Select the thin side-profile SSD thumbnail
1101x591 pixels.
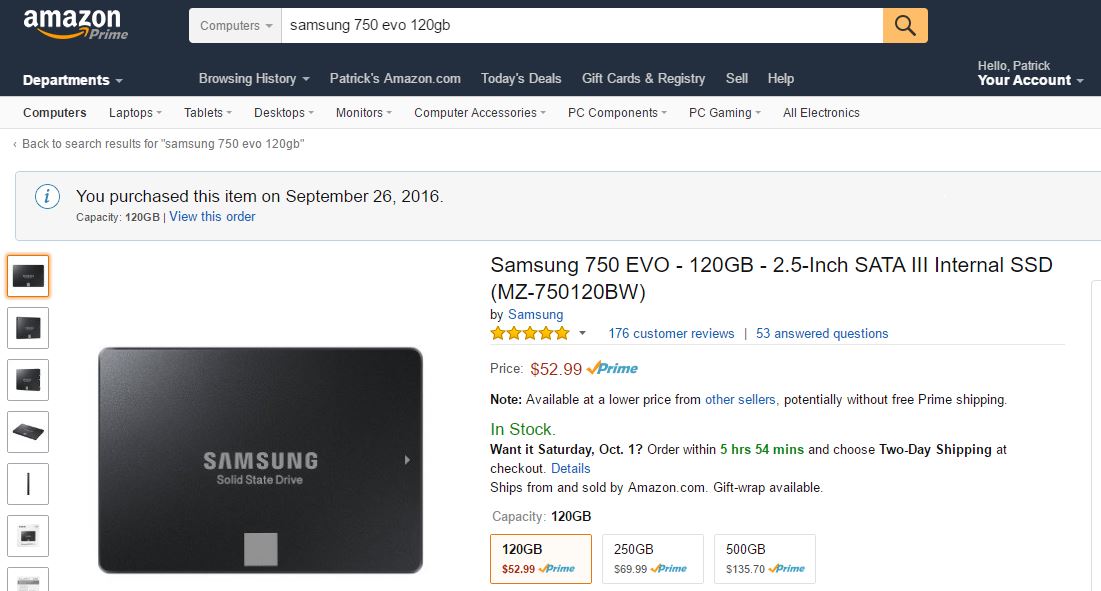(28, 484)
